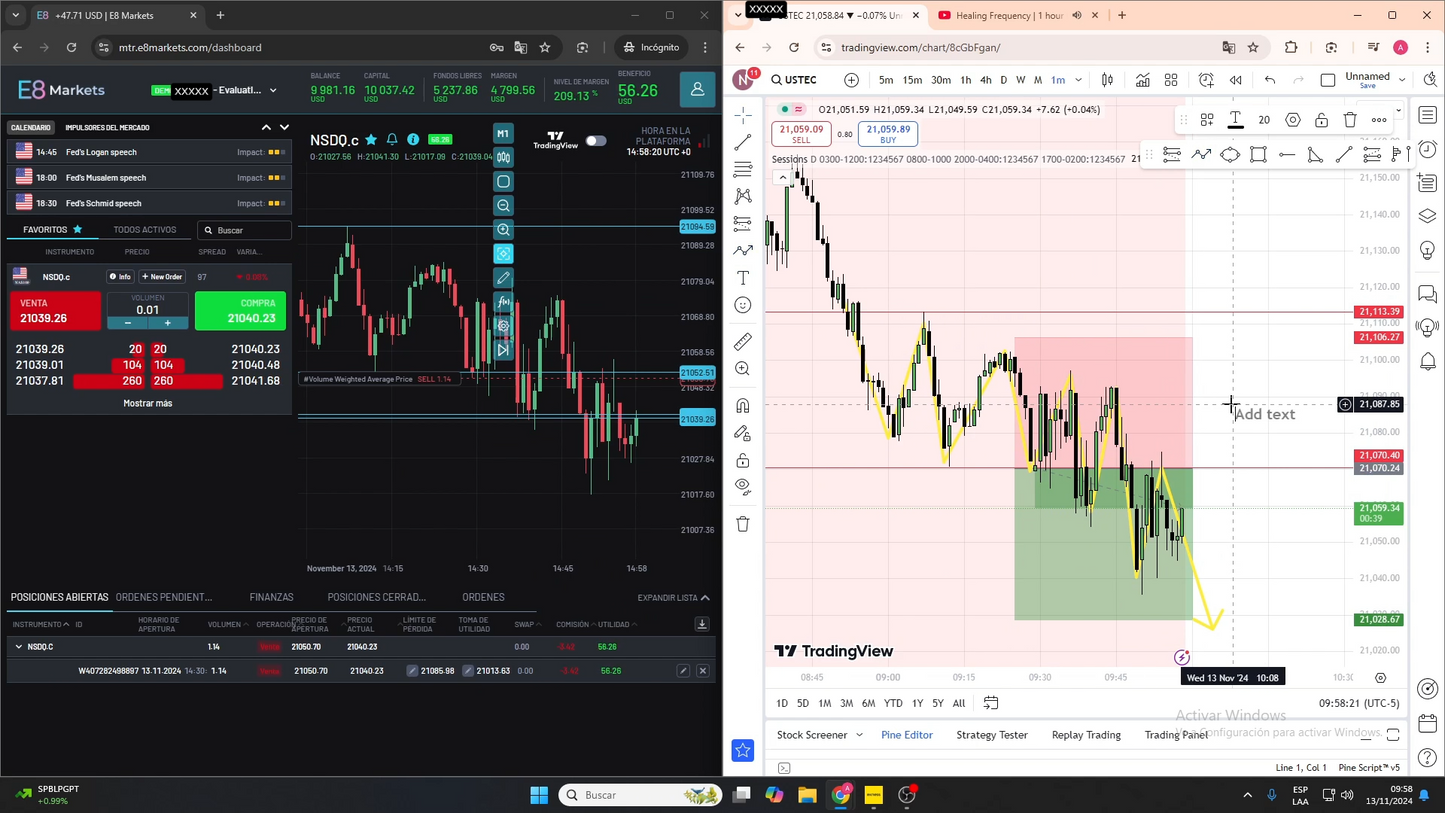Select the text tool in the floating drawing toolbar

click(1235, 118)
